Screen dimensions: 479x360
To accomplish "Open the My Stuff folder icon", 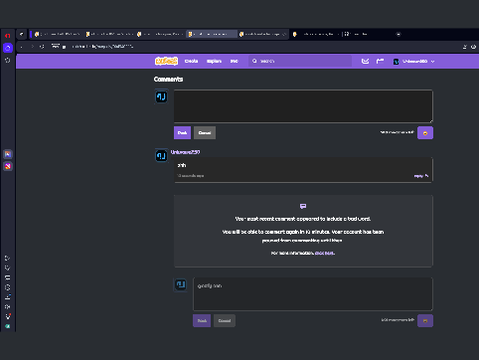I will 380,61.
